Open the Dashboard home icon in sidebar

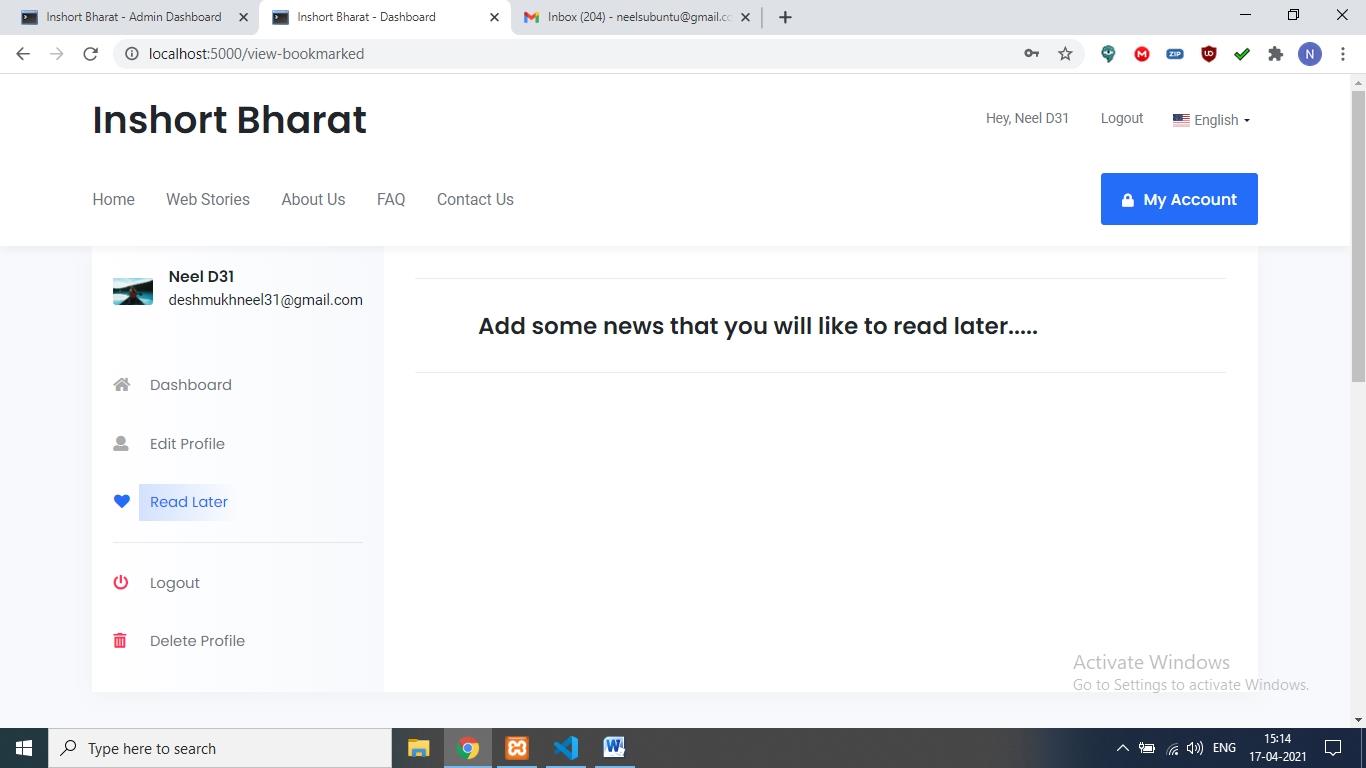click(x=121, y=385)
